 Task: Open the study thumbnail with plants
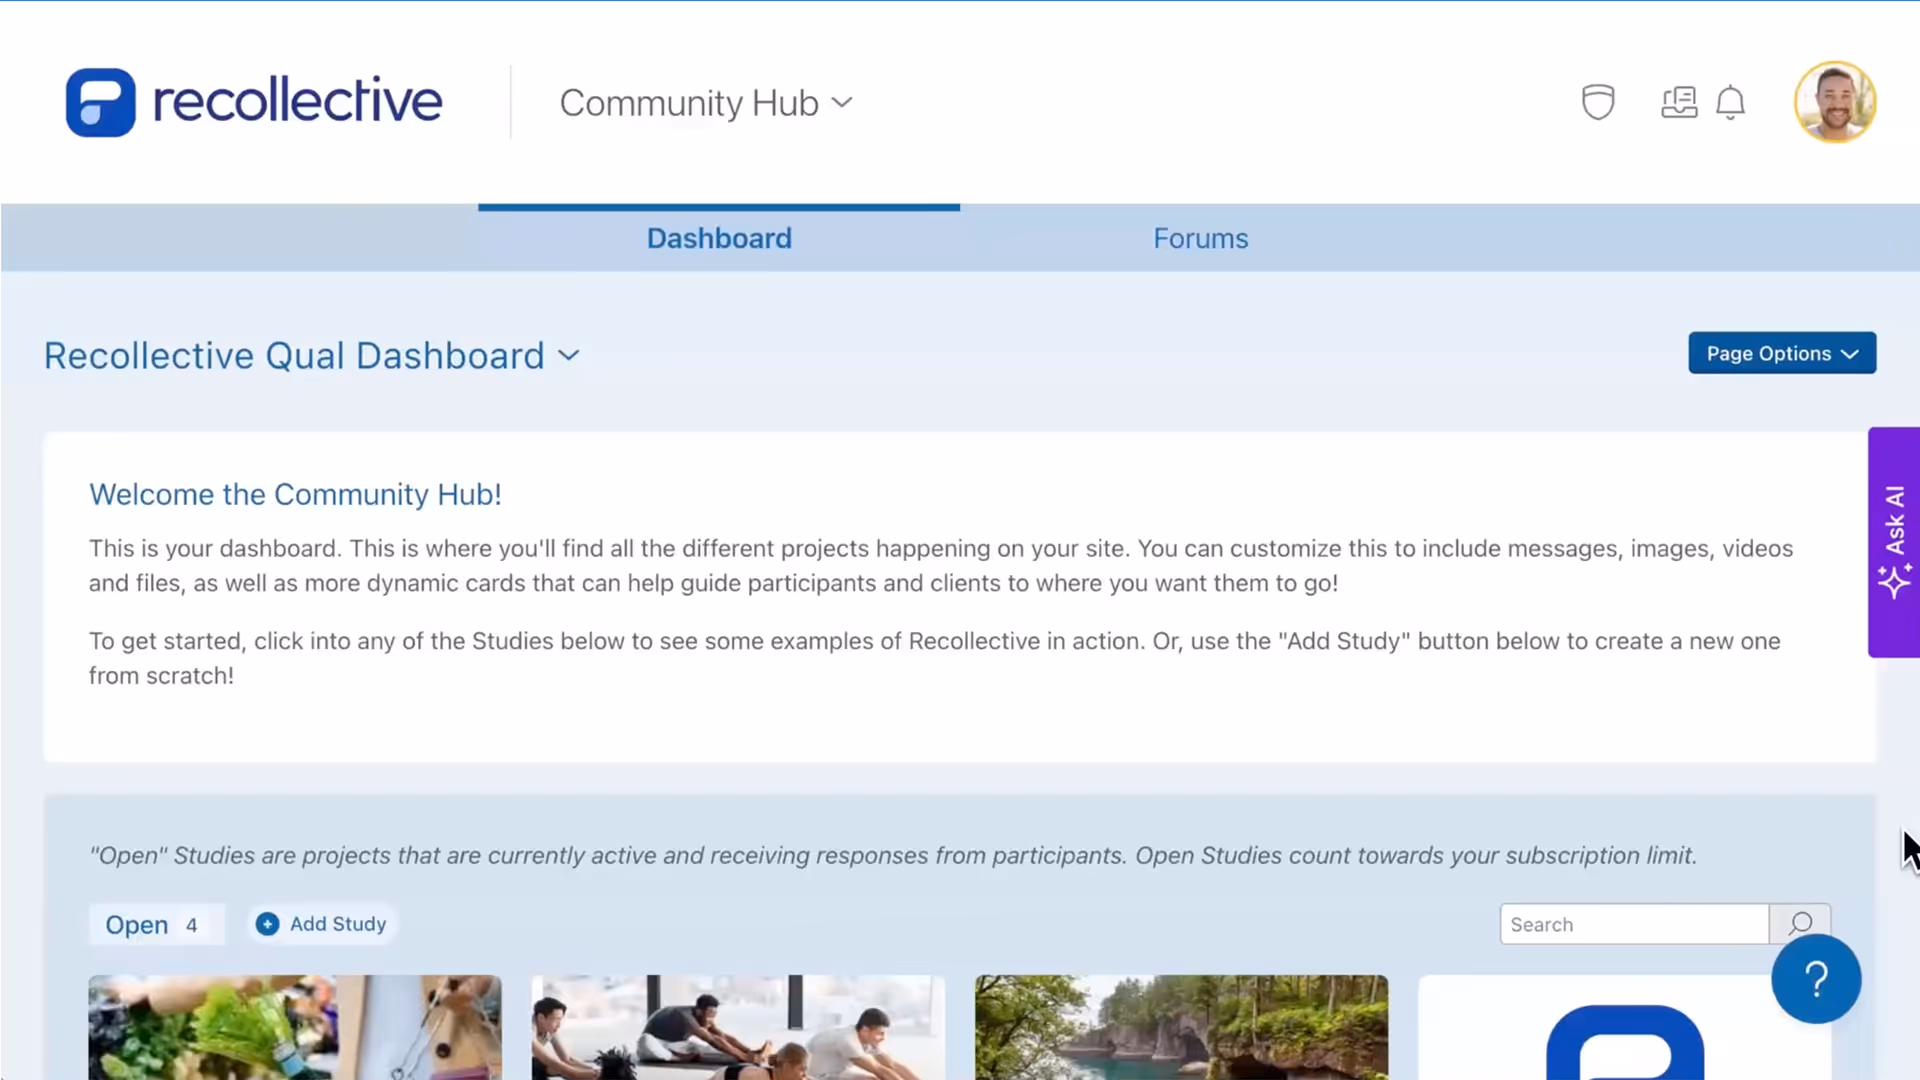point(294,1027)
